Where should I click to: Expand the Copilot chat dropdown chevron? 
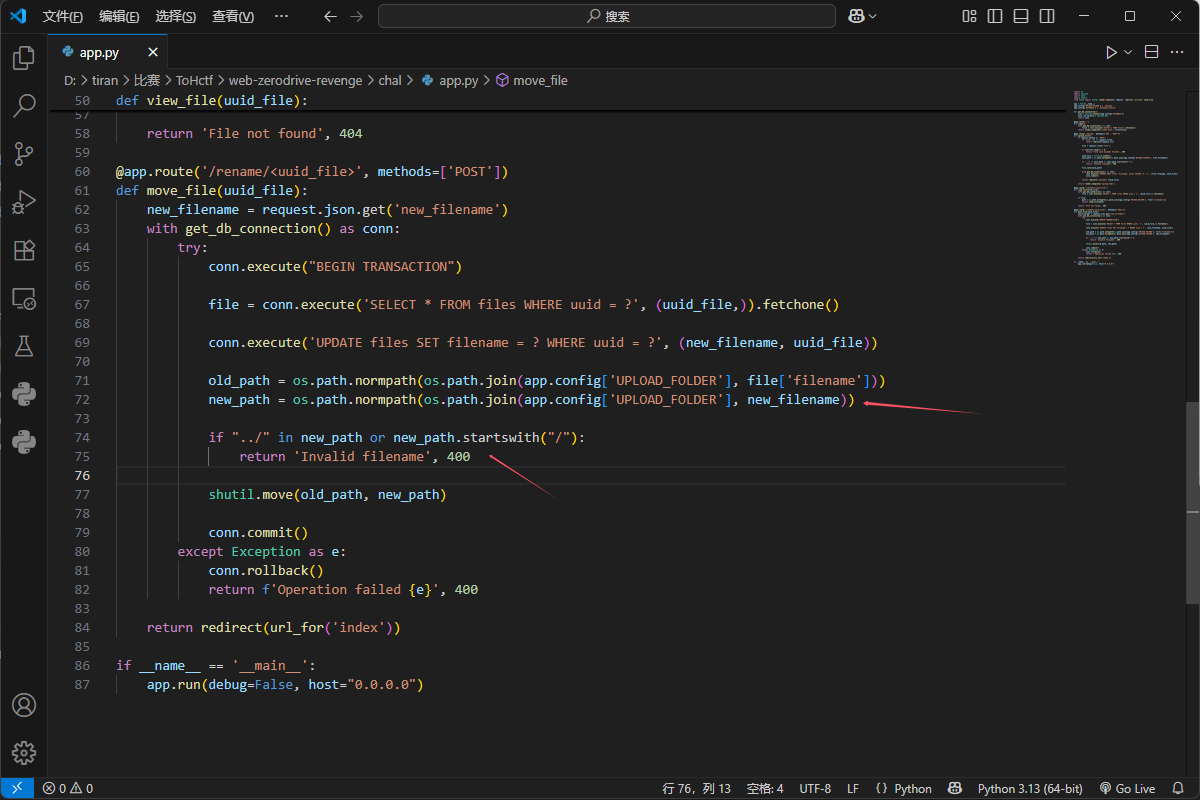coord(873,16)
